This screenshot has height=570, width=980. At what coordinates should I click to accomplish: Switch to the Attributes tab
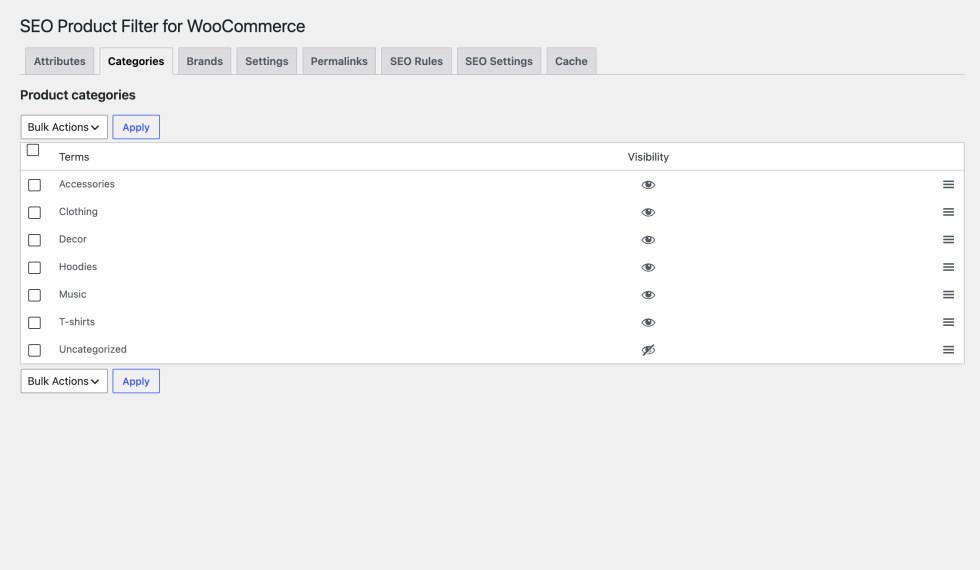[59, 61]
